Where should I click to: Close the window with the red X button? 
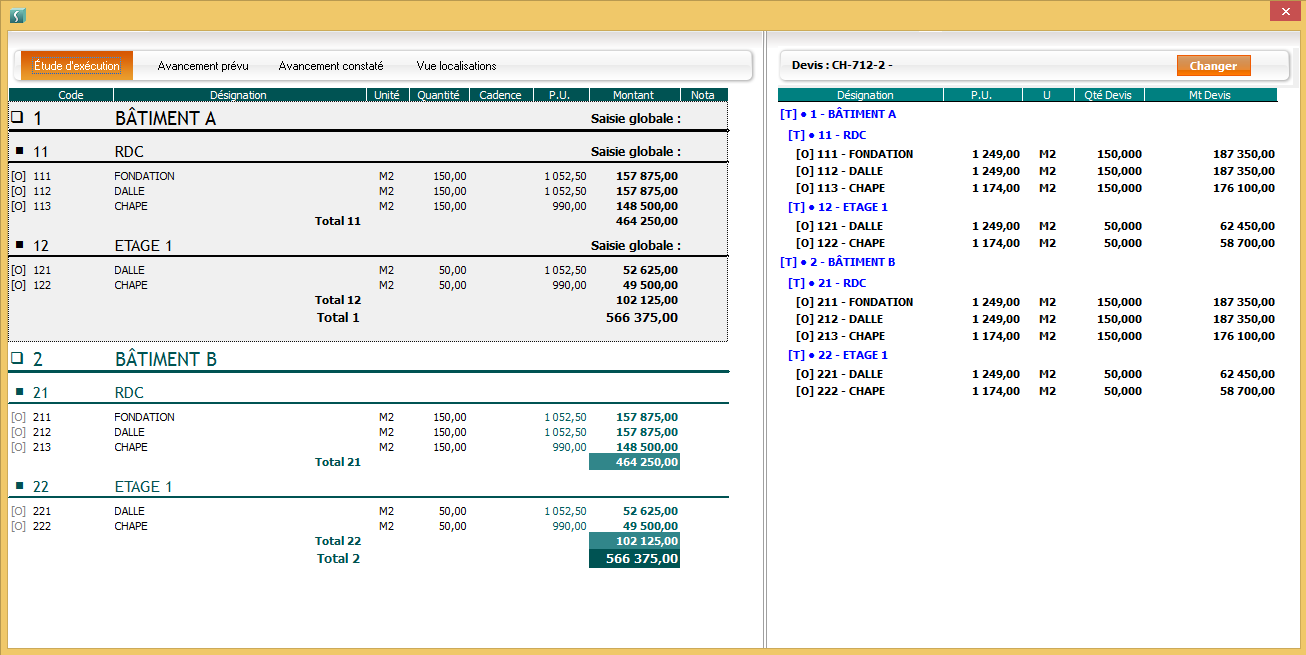1284,12
